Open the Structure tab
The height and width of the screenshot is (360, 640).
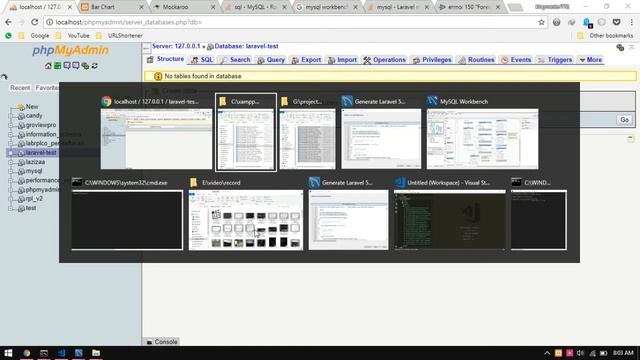click(x=166, y=59)
